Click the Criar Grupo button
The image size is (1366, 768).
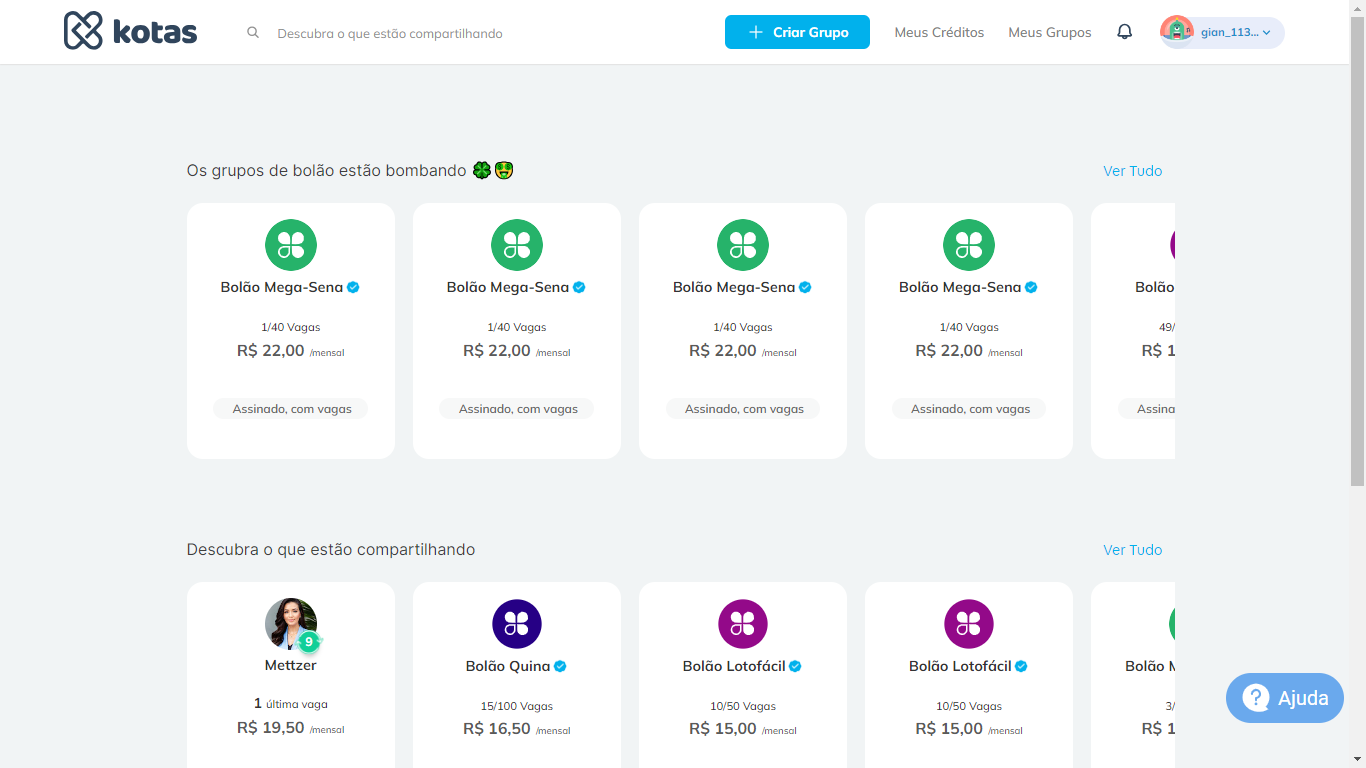797,32
